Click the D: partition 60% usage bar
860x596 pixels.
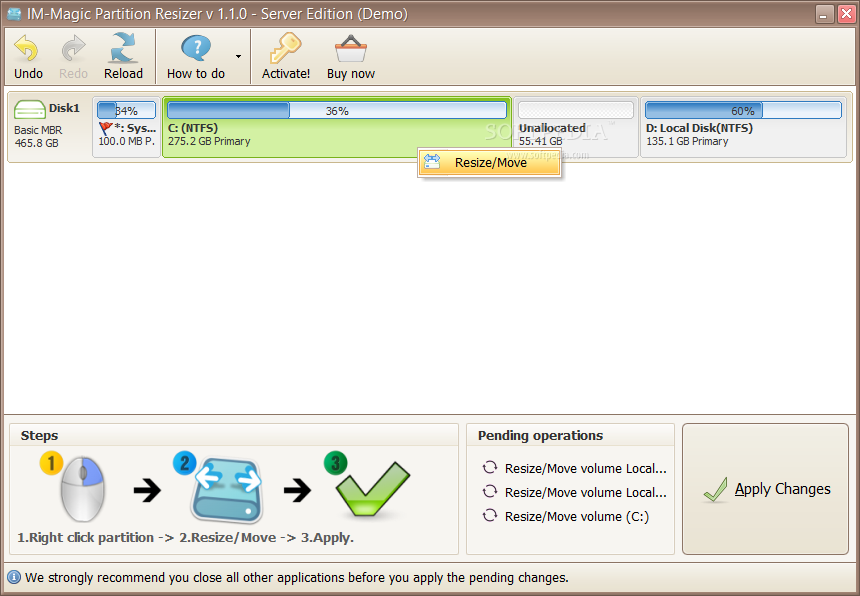click(742, 111)
